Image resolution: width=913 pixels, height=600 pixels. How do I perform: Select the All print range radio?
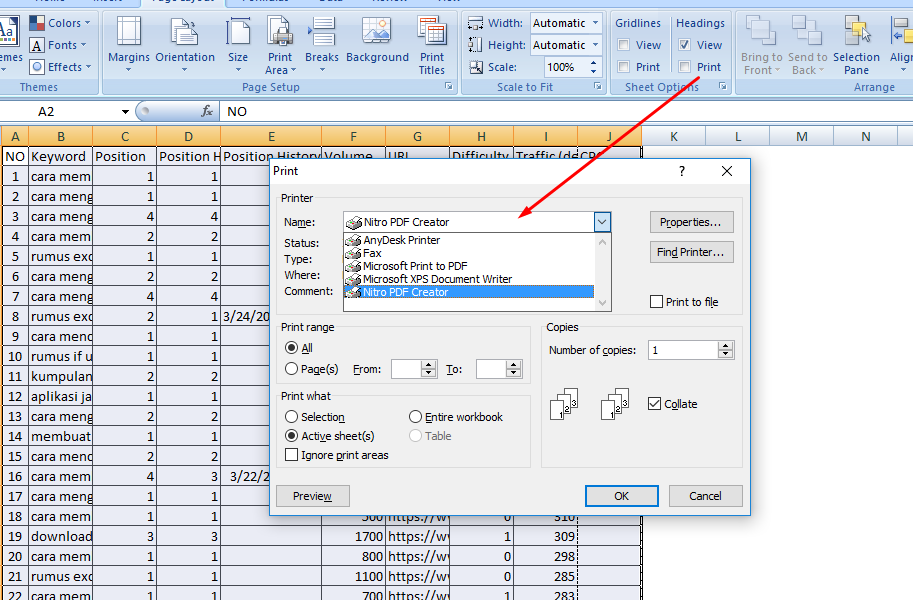click(x=291, y=348)
